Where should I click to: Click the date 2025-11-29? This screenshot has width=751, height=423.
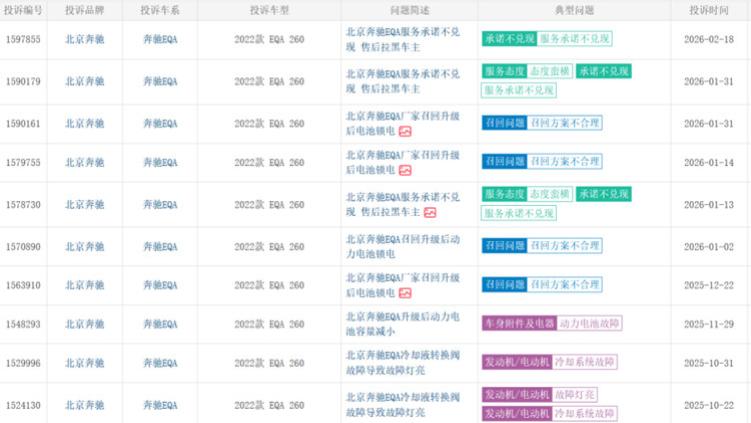point(709,324)
